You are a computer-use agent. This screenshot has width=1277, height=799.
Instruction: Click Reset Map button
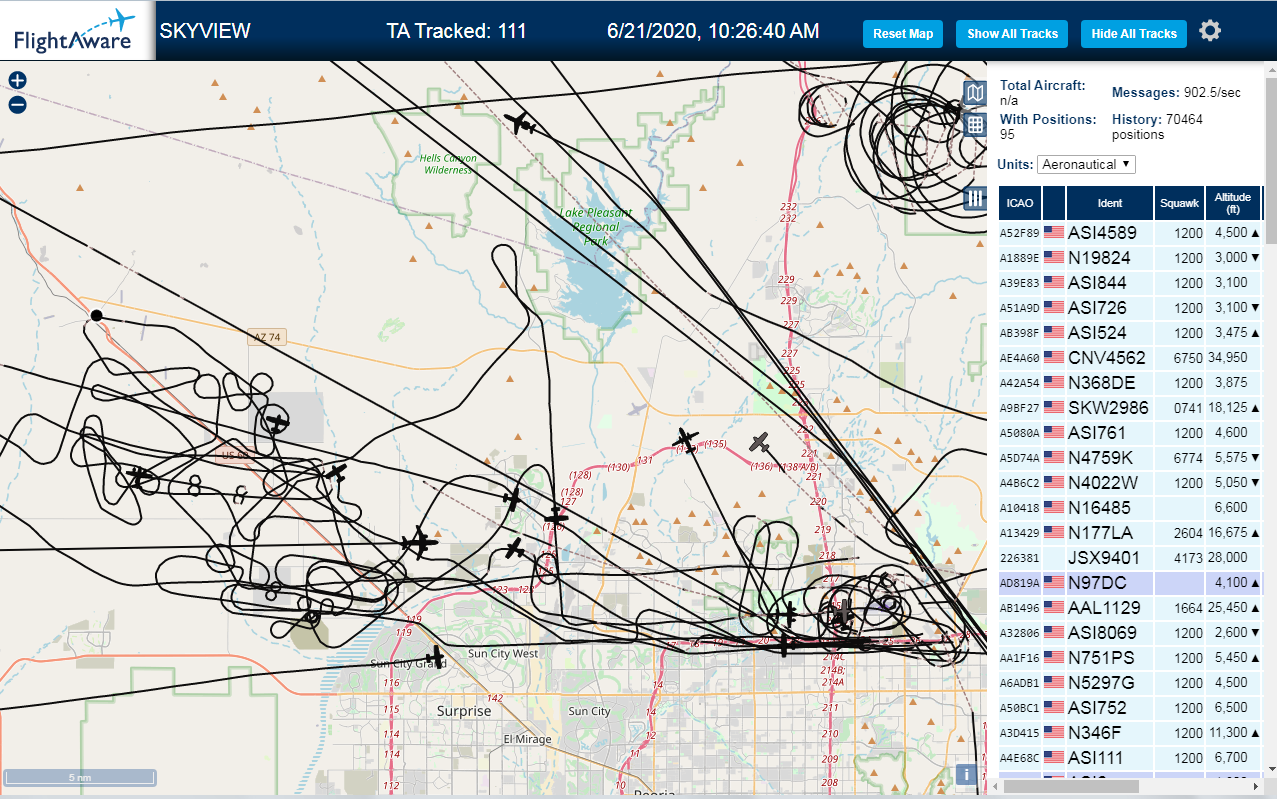pos(903,34)
